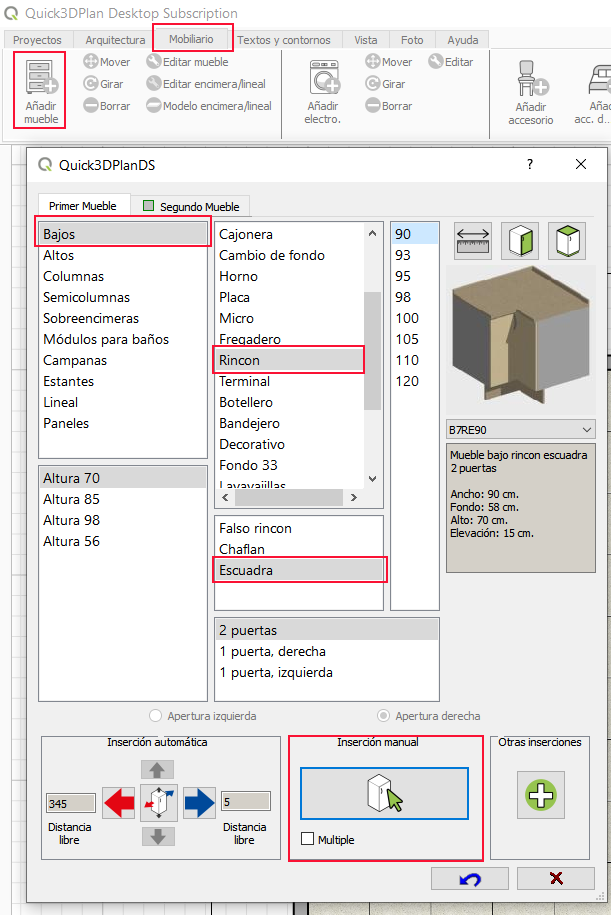Click the down arrow insertion button
Screen dimensions: 611x915
click(158, 836)
